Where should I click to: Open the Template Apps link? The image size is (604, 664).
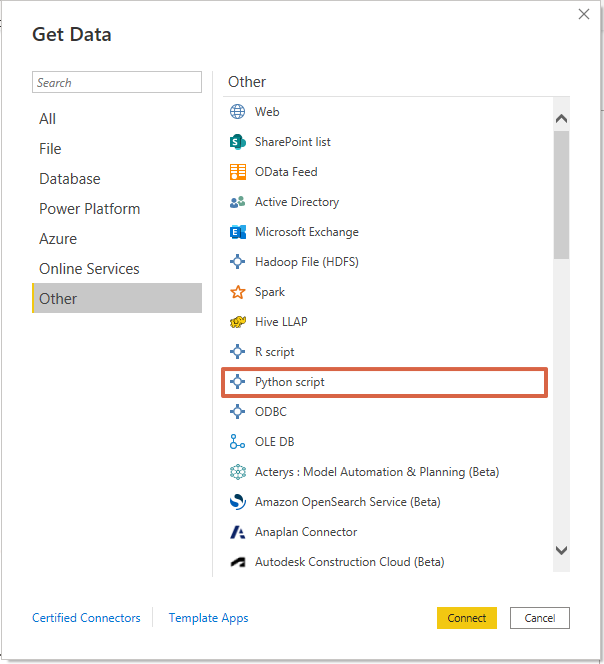tap(208, 618)
